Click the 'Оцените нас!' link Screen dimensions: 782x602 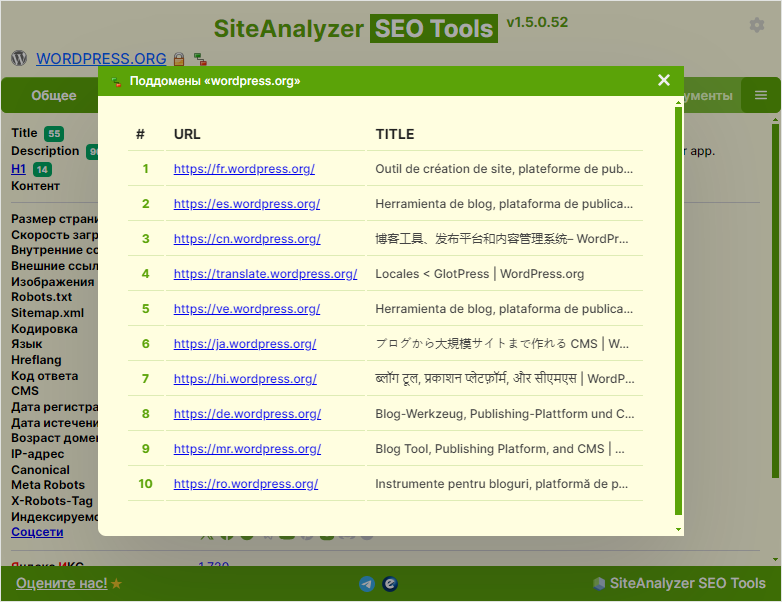tap(61, 583)
